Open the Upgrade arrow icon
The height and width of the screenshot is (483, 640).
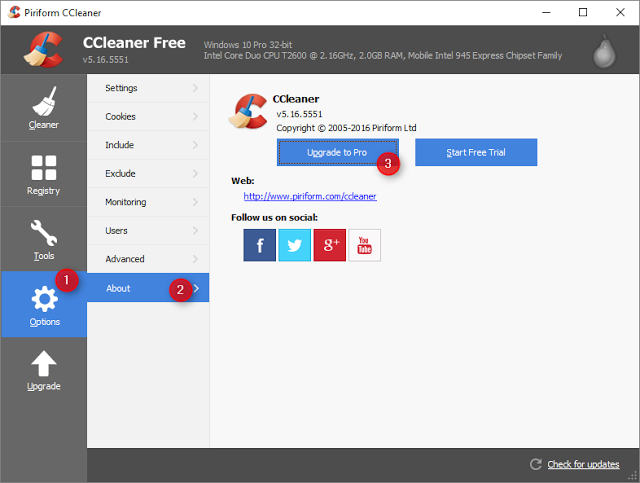tap(44, 363)
